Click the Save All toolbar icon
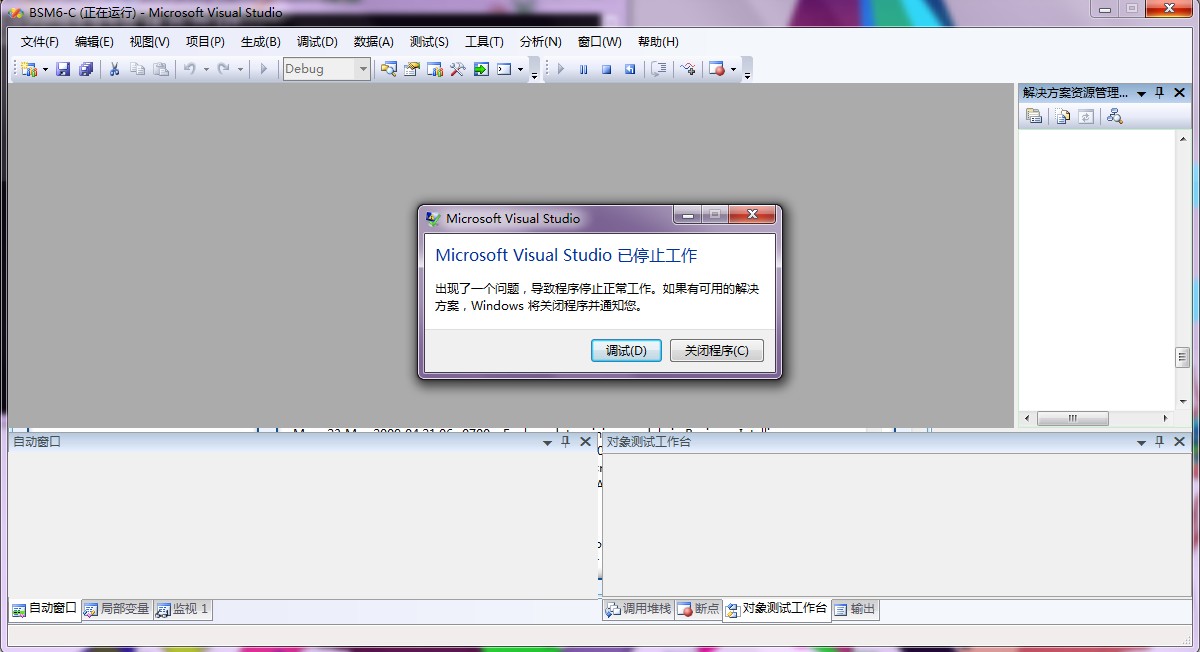The height and width of the screenshot is (652, 1200). click(86, 69)
